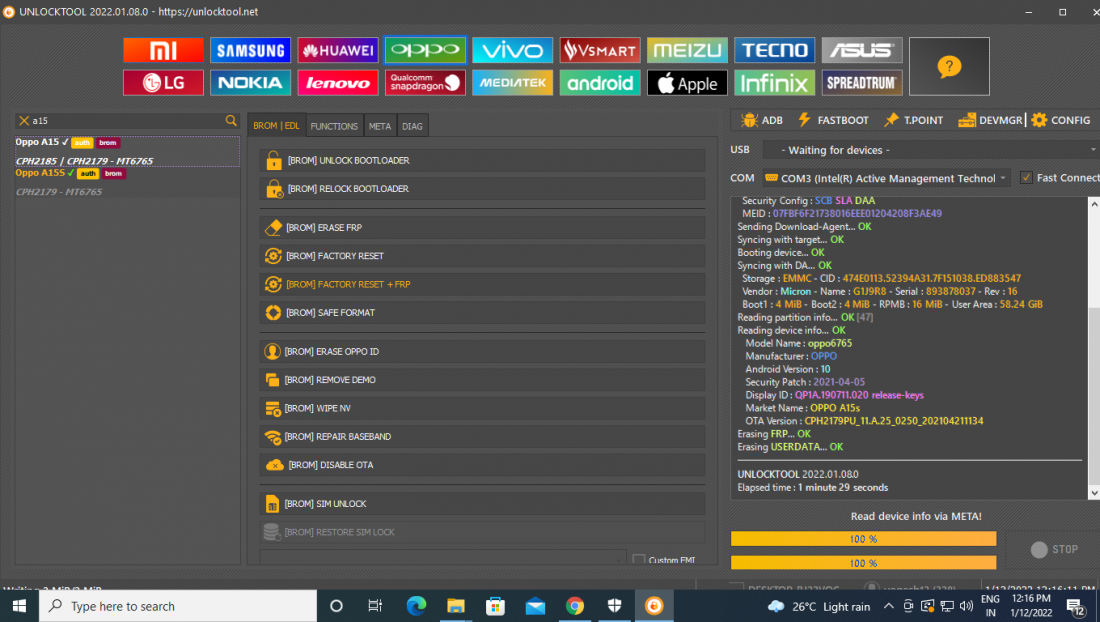Screen dimensions: 1100x622
Task: Open the COM port dropdown
Action: click(x=887, y=178)
